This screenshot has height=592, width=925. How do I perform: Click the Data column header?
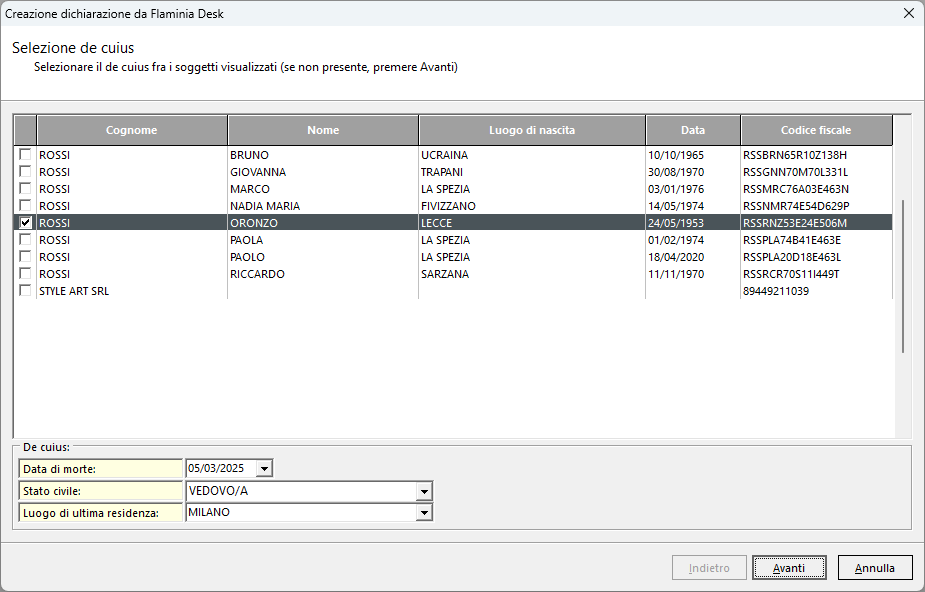[692, 130]
